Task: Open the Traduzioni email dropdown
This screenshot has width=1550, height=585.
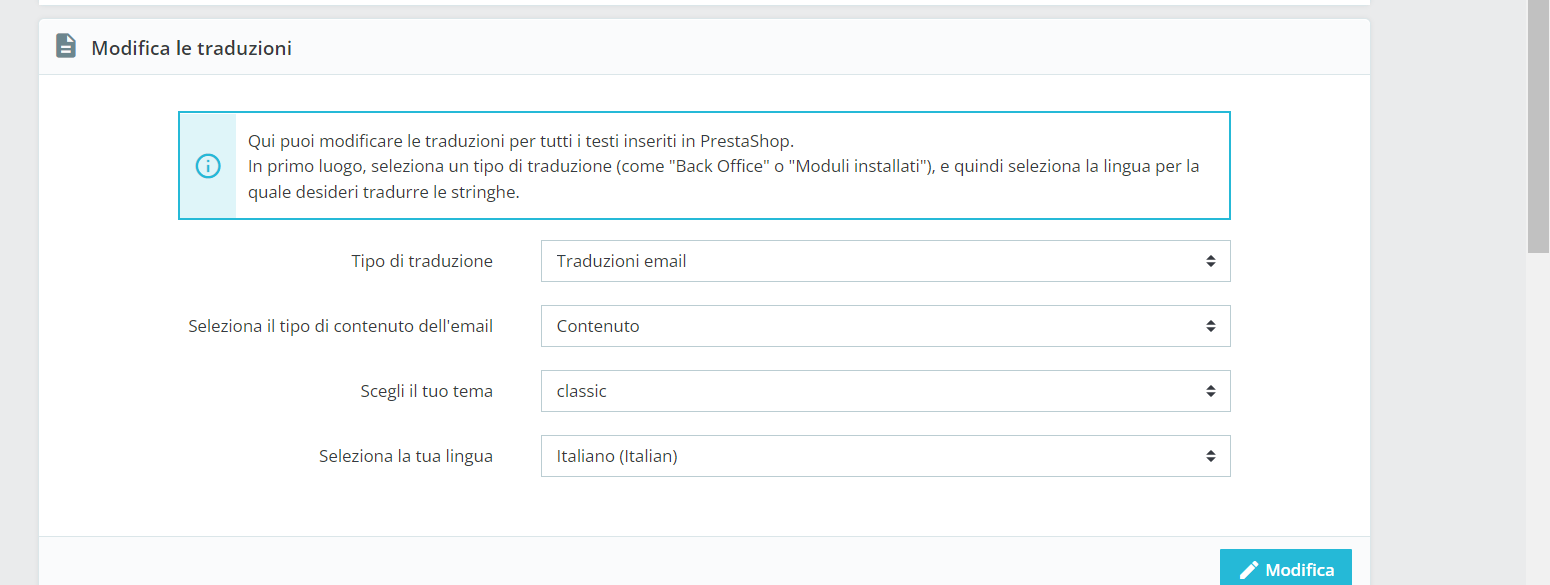Action: pos(884,261)
